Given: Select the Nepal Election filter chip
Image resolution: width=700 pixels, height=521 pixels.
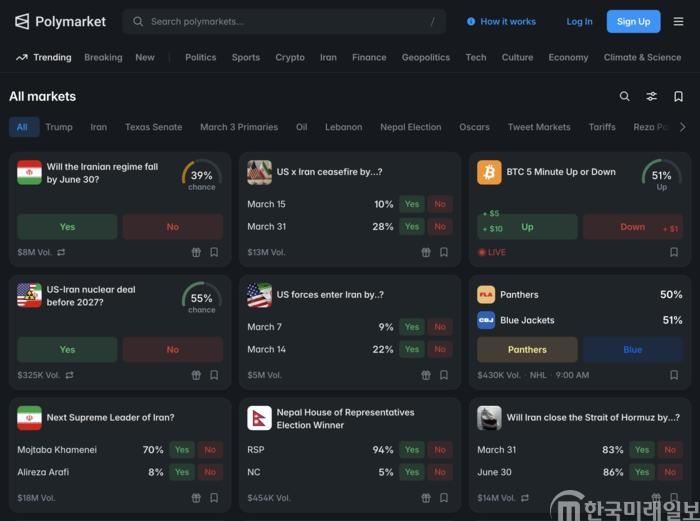Looking at the screenshot, I should (411, 127).
